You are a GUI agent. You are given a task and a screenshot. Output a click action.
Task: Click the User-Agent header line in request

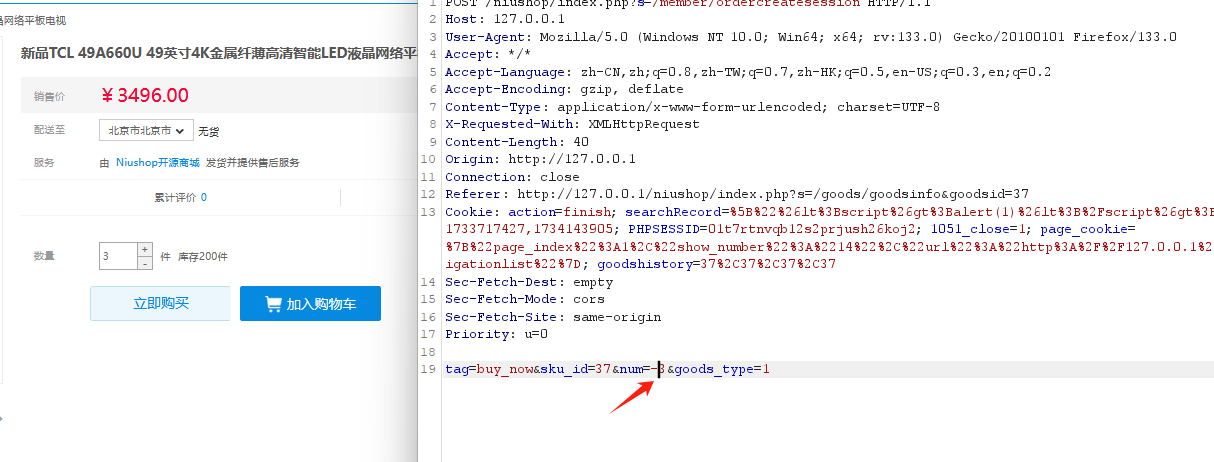coord(811,37)
